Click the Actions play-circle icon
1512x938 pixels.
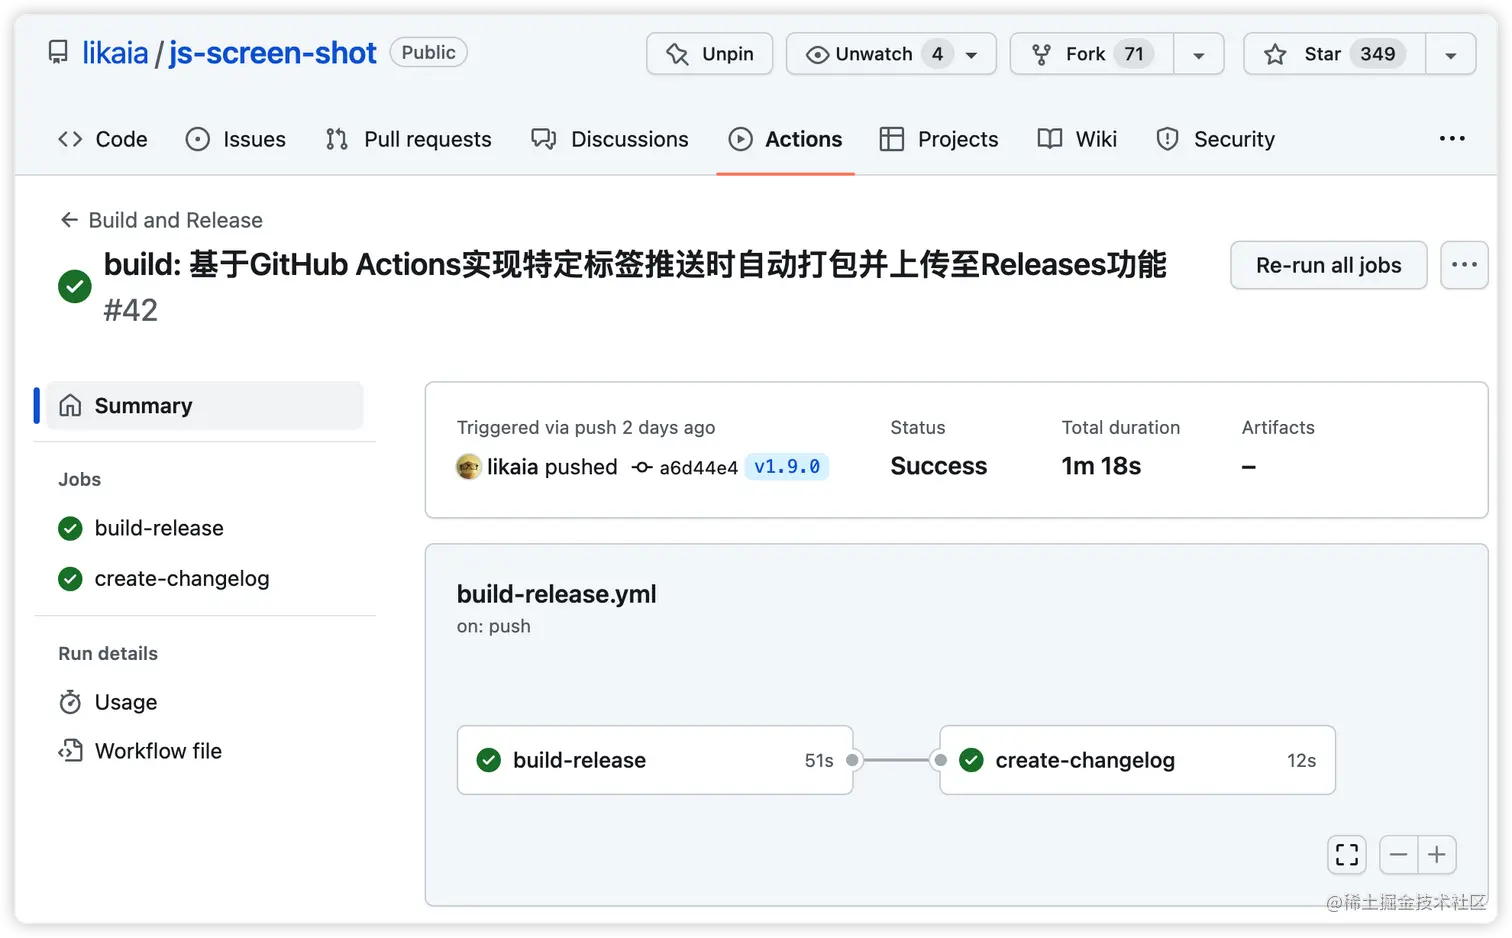pos(741,139)
